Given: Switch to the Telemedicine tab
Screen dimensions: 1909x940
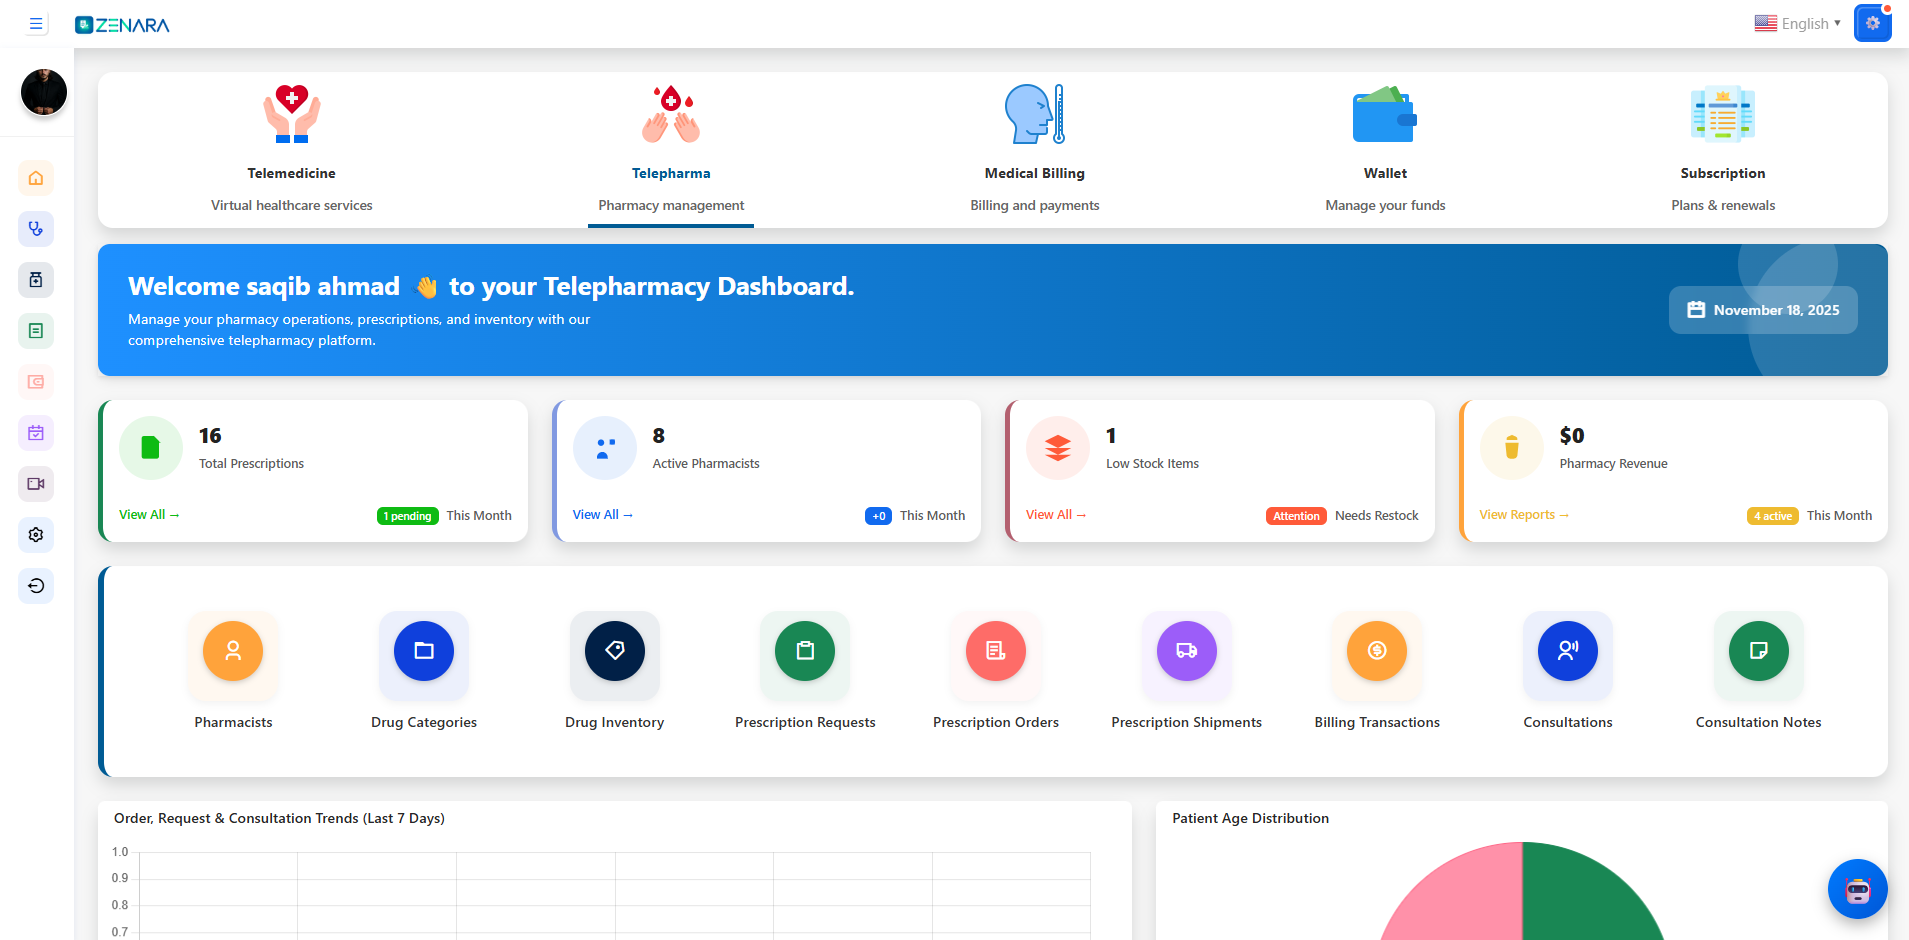Looking at the screenshot, I should coord(291,150).
